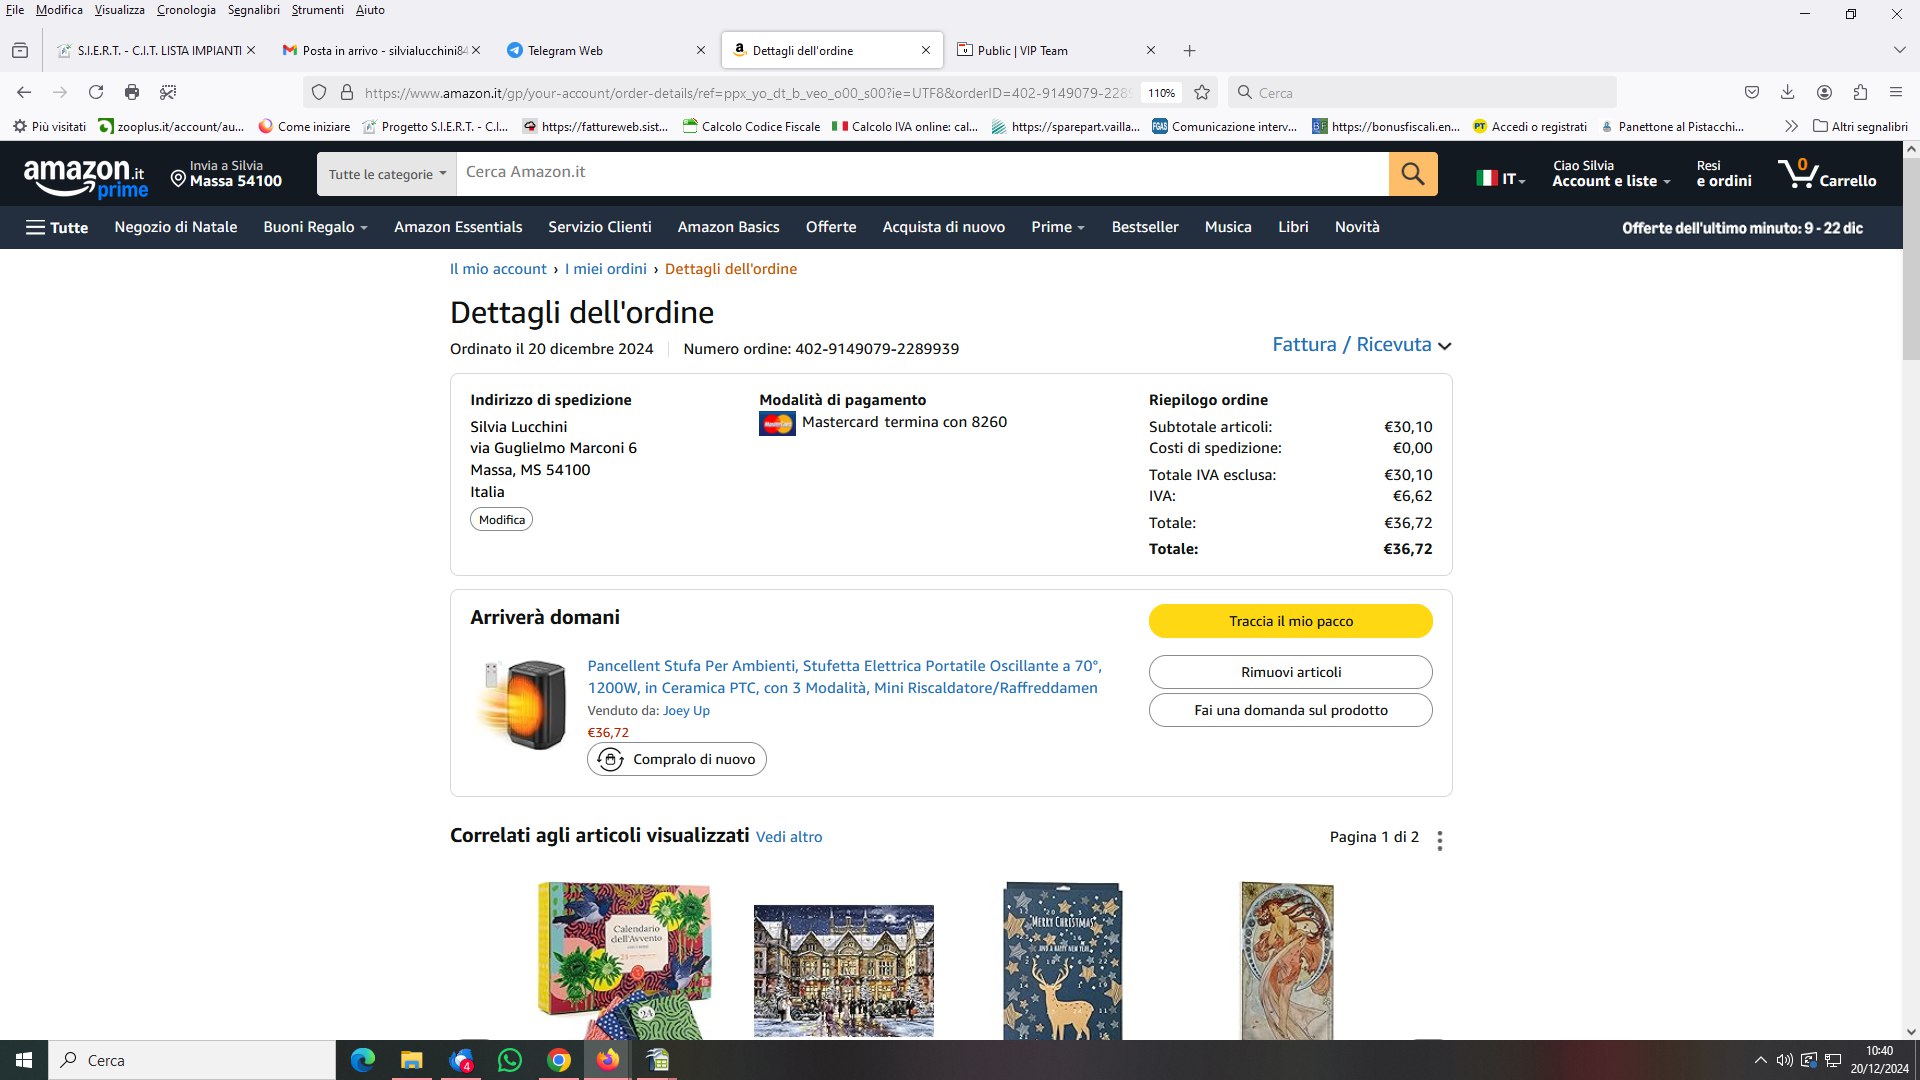Click the Amazon search magnifier button
Viewport: 1920px width, 1080px height.
pos(1413,174)
